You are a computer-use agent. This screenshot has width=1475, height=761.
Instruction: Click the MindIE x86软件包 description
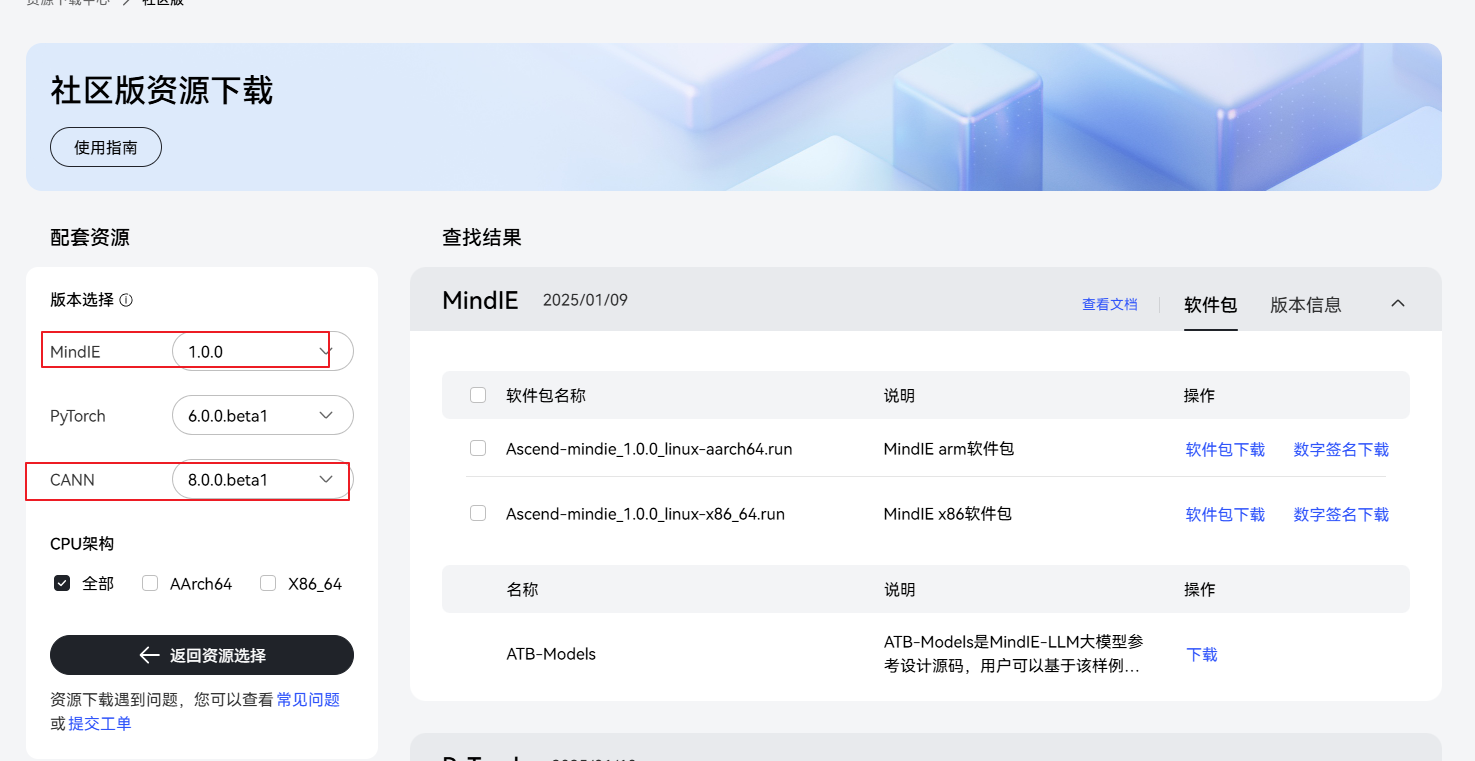(948, 514)
